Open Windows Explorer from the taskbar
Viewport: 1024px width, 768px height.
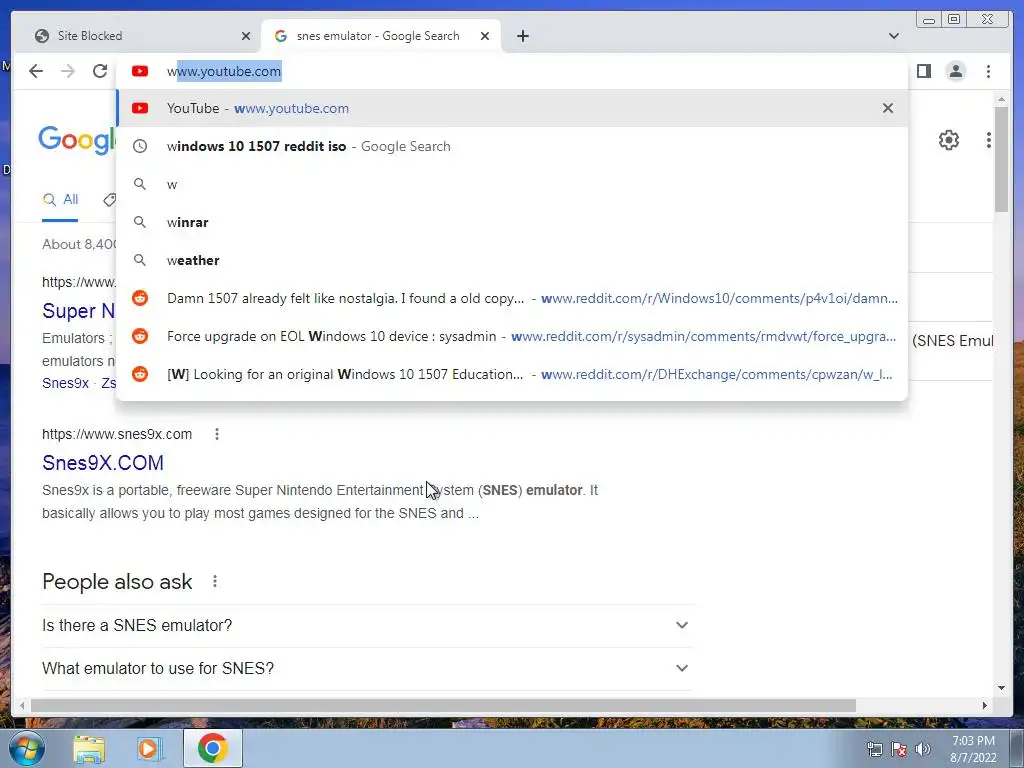pyautogui.click(x=89, y=748)
